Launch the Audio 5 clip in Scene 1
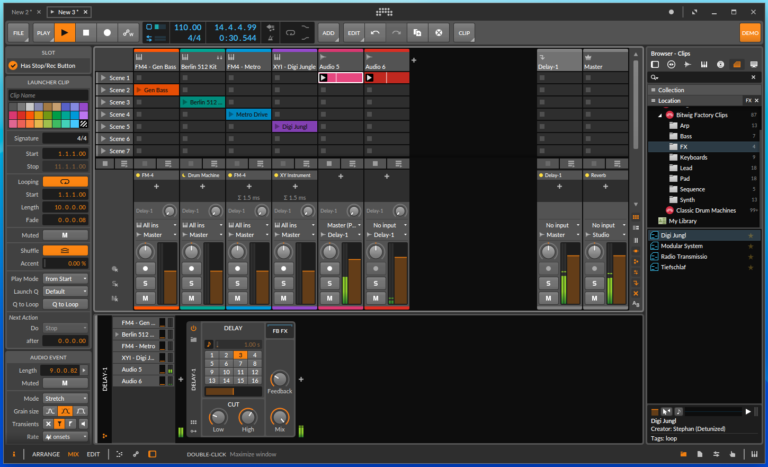 coord(323,77)
